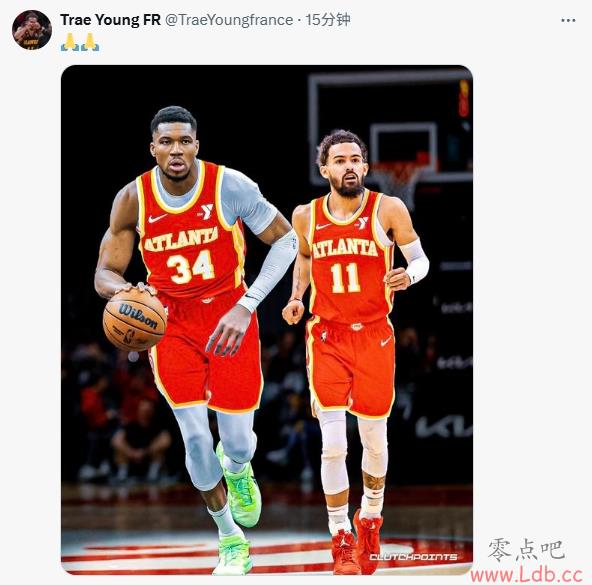This screenshot has width=592, height=585.
Task: Click the number 11 on the jersey
Action: 345,278
